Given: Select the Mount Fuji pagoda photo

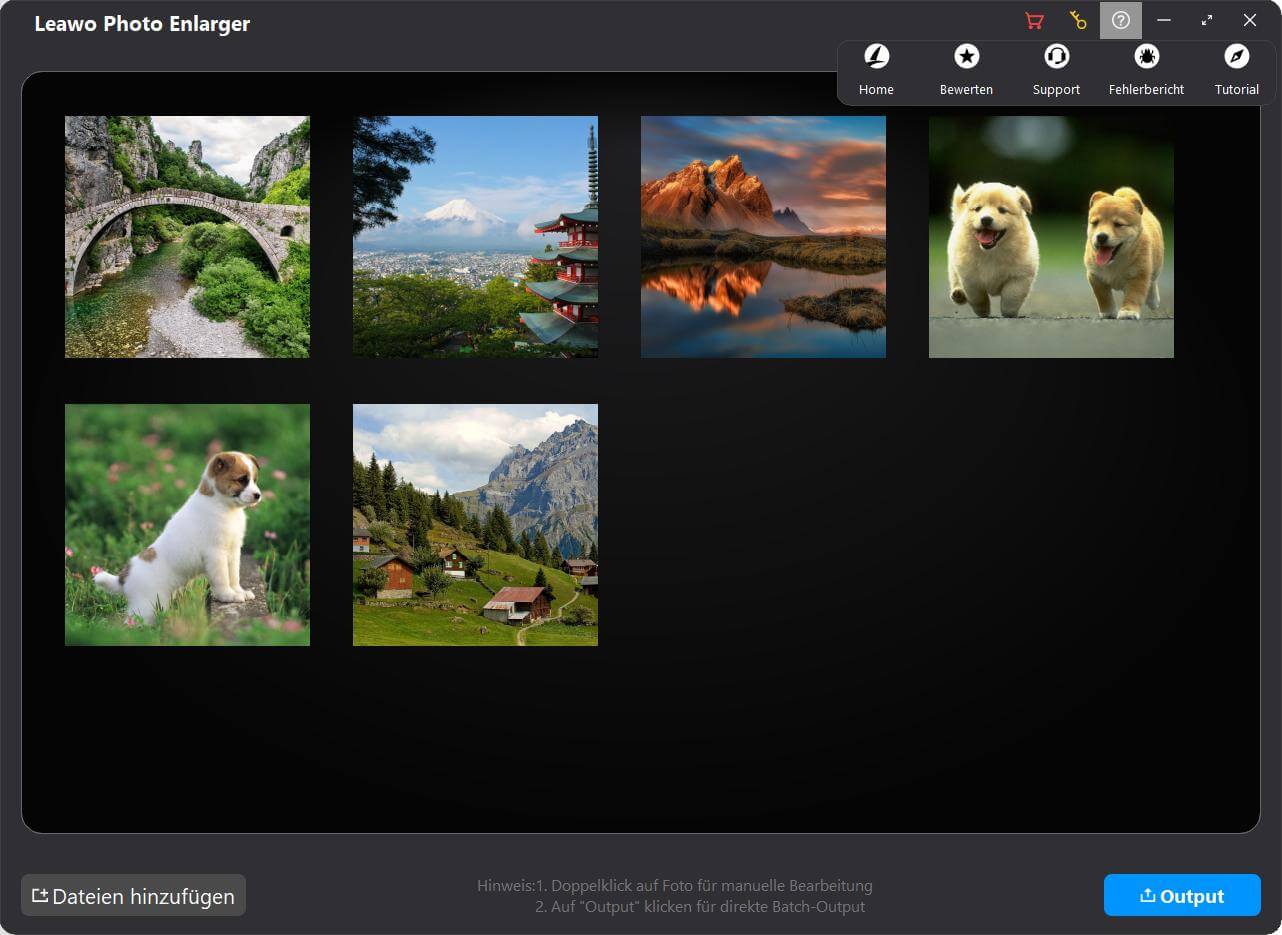Looking at the screenshot, I should 475,237.
